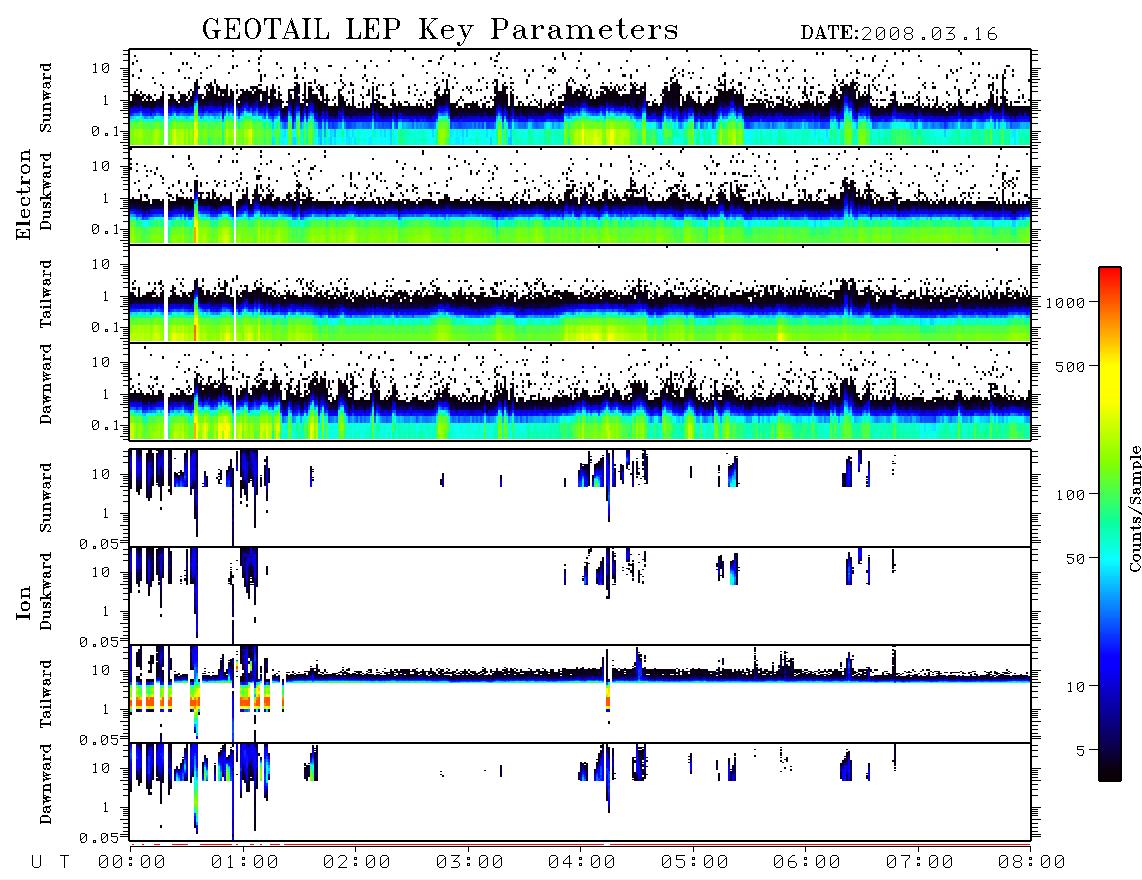Click the '0.05' tick of Ion Dawnward panel

click(98, 838)
